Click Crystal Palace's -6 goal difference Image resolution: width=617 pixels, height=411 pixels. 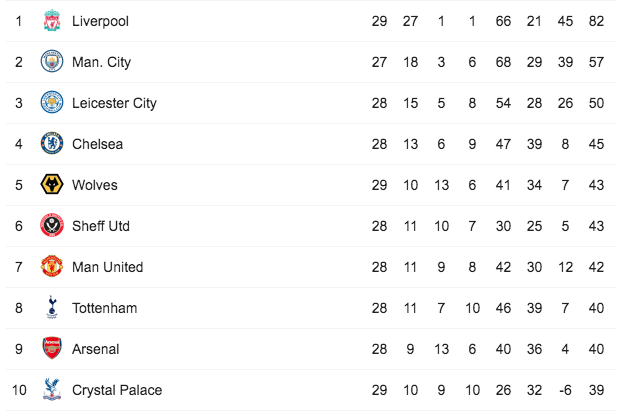coord(565,390)
